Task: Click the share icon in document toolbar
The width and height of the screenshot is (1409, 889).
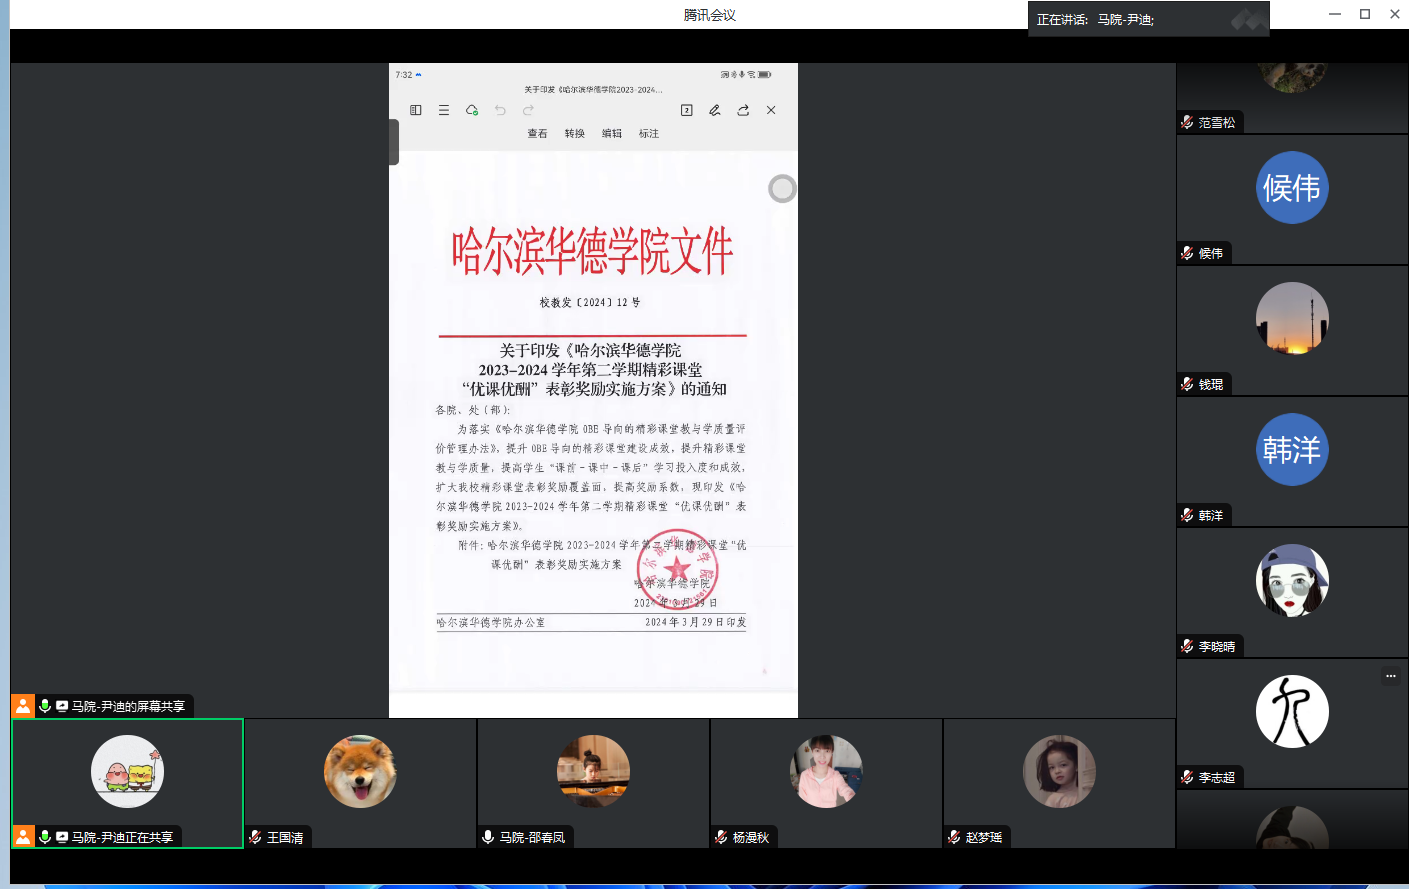Action: point(743,110)
